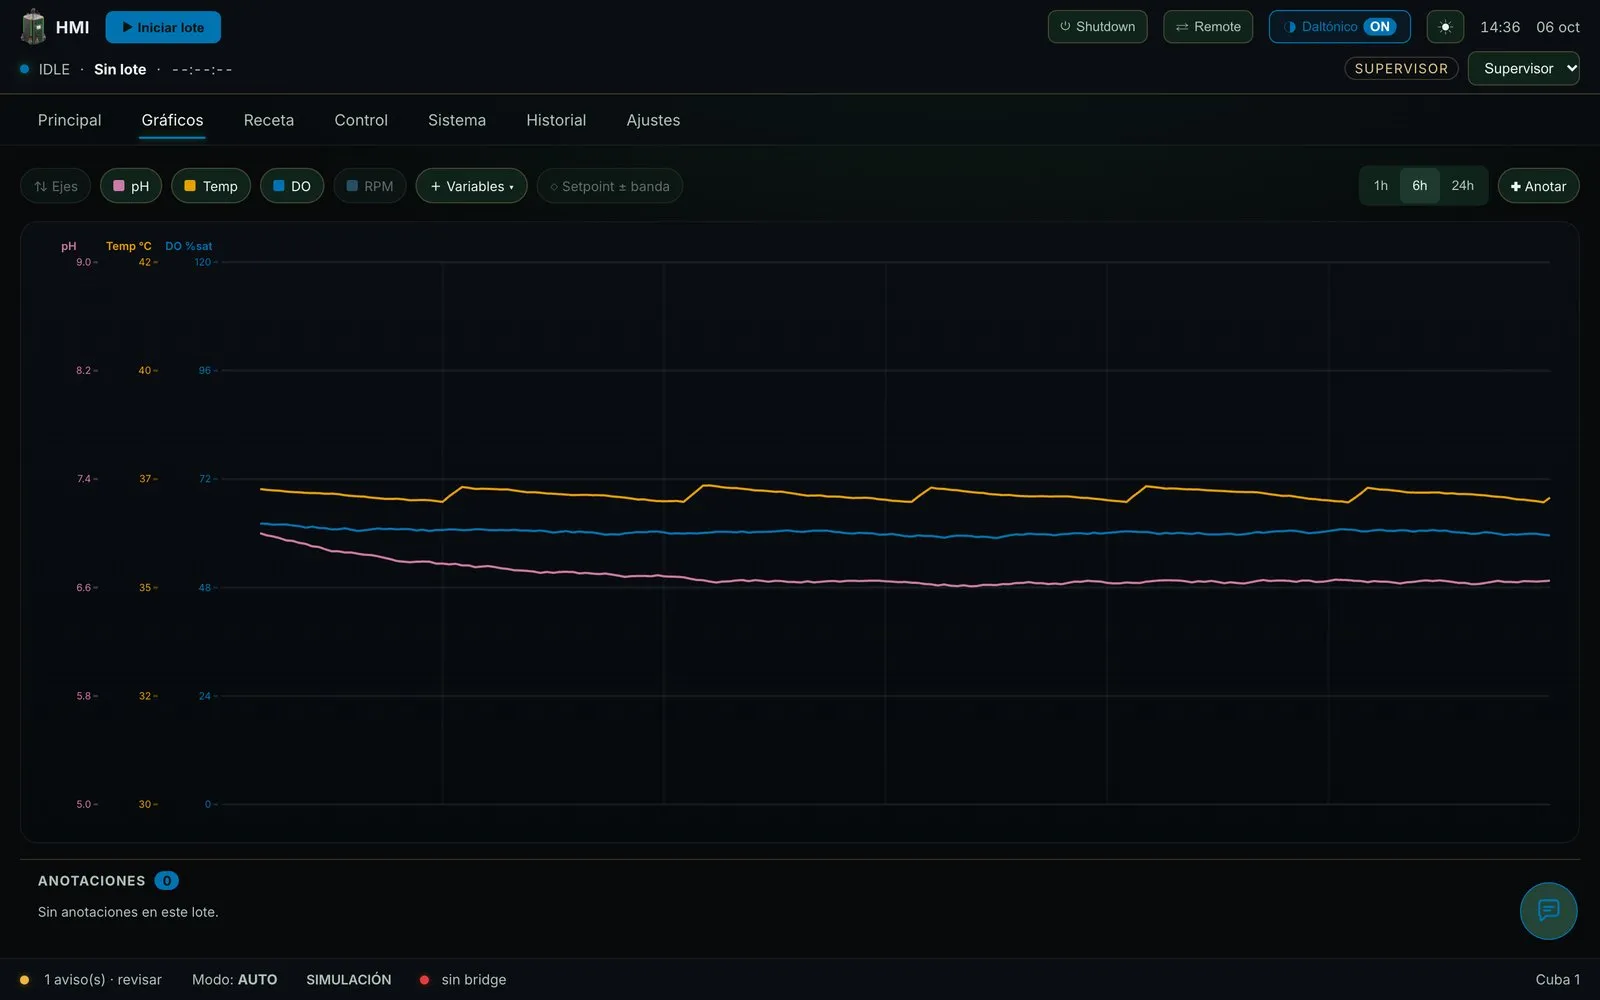Open the Variables dropdown
1600x1000 pixels.
[471, 186]
